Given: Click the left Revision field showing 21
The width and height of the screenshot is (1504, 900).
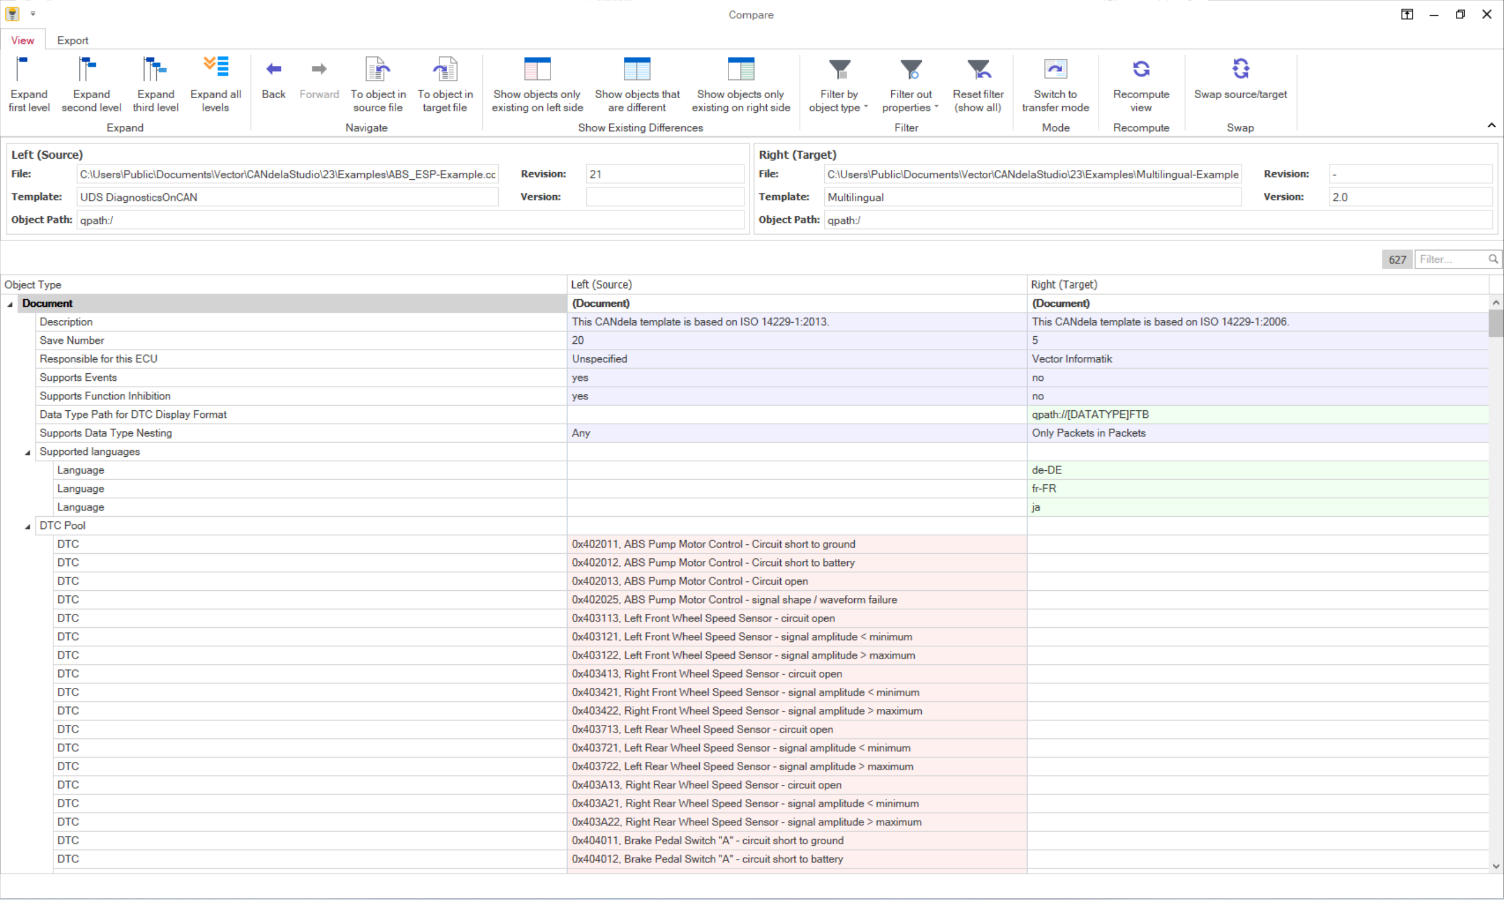Looking at the screenshot, I should pyautogui.click(x=665, y=174).
